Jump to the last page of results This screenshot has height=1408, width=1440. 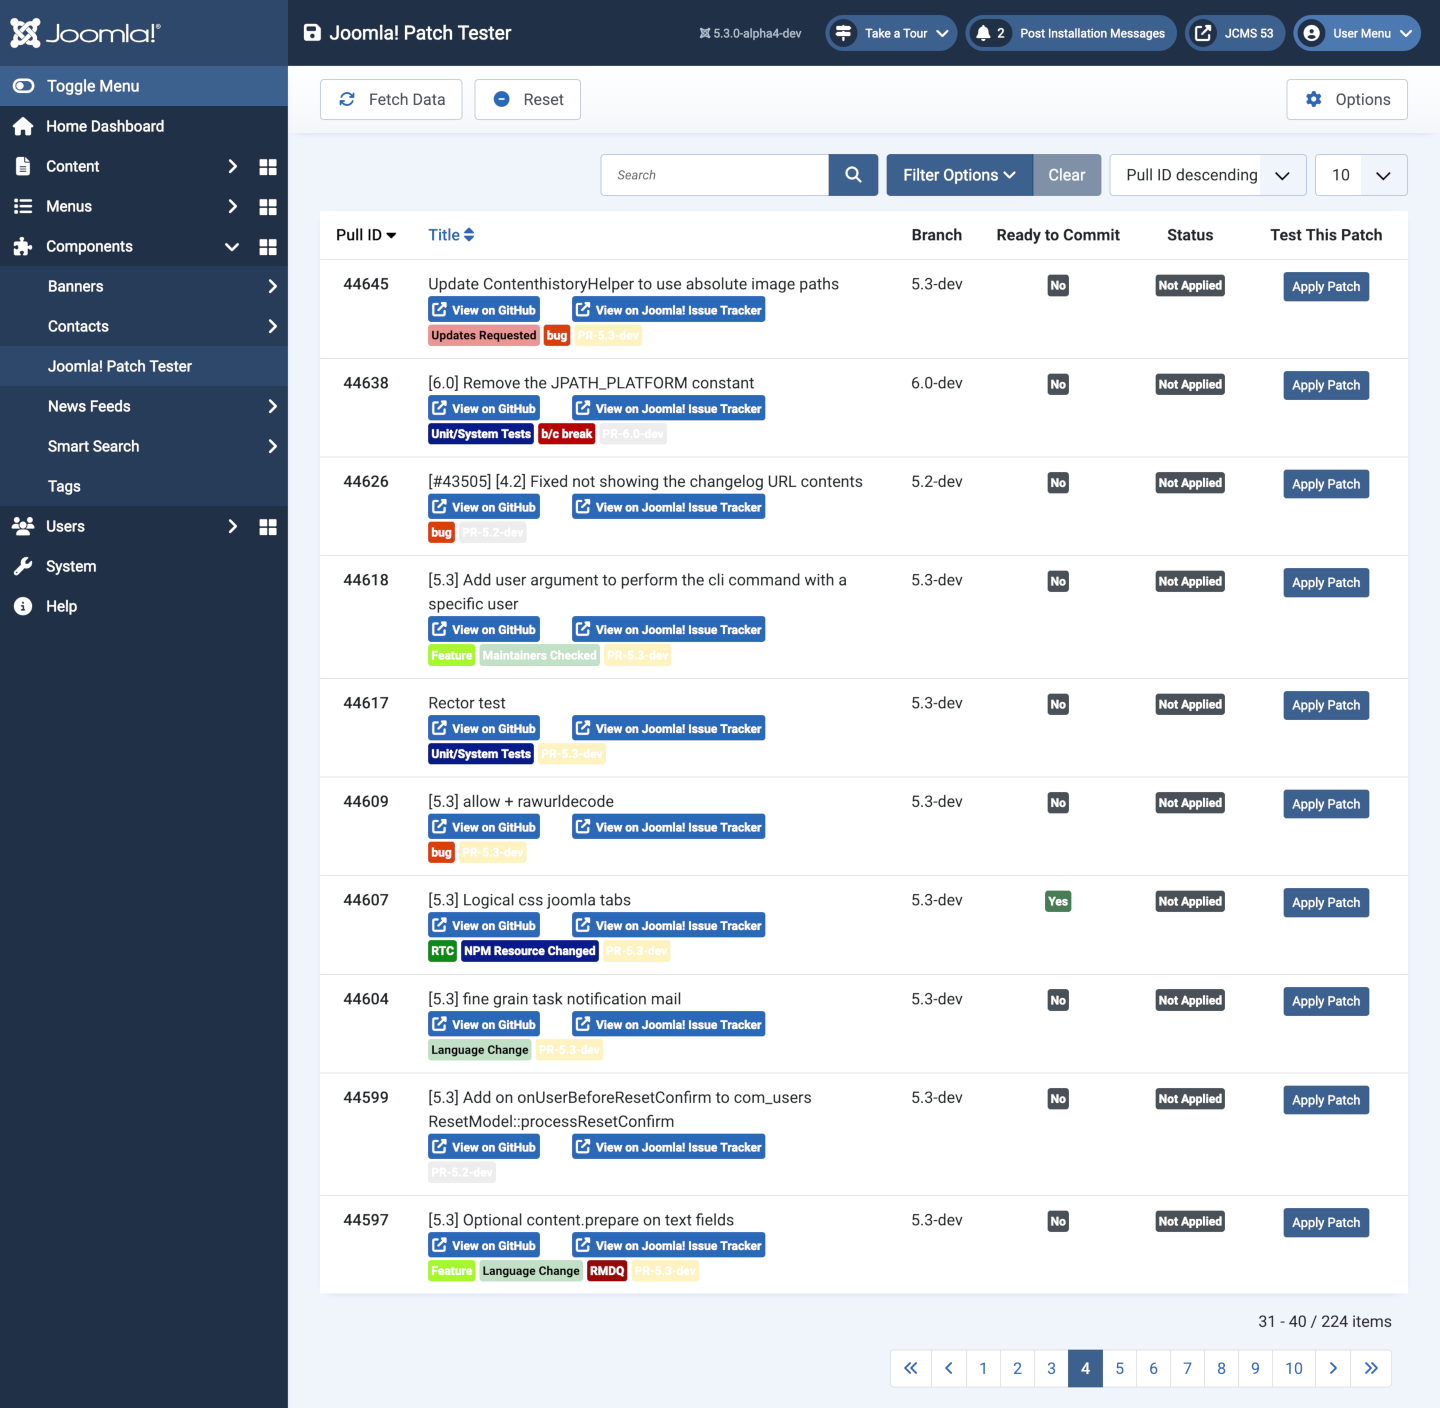[1371, 1368]
